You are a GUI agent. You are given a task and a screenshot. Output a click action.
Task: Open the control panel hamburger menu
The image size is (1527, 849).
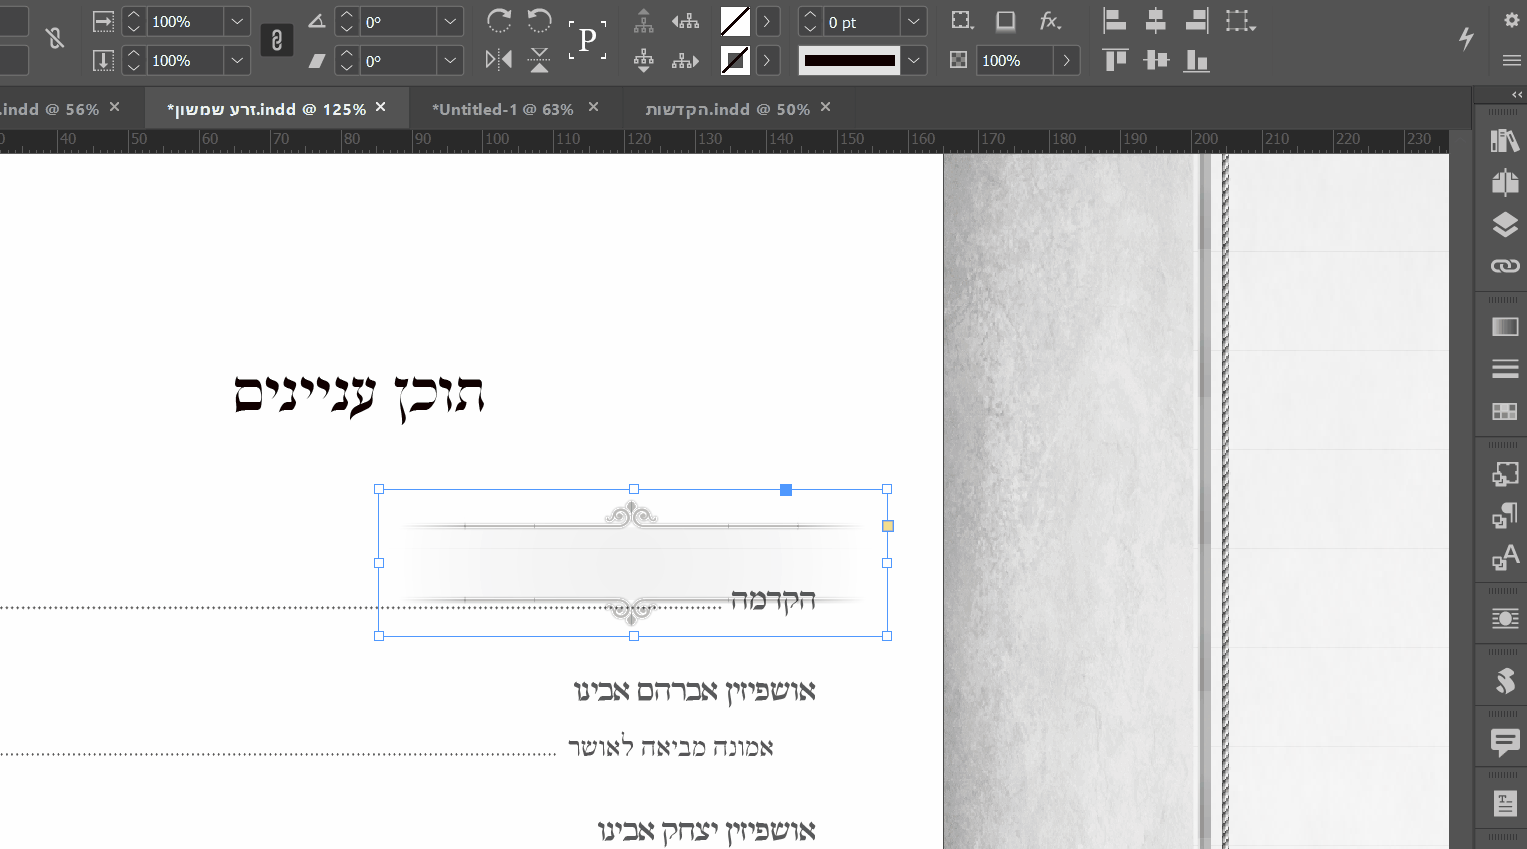[x=1511, y=61]
